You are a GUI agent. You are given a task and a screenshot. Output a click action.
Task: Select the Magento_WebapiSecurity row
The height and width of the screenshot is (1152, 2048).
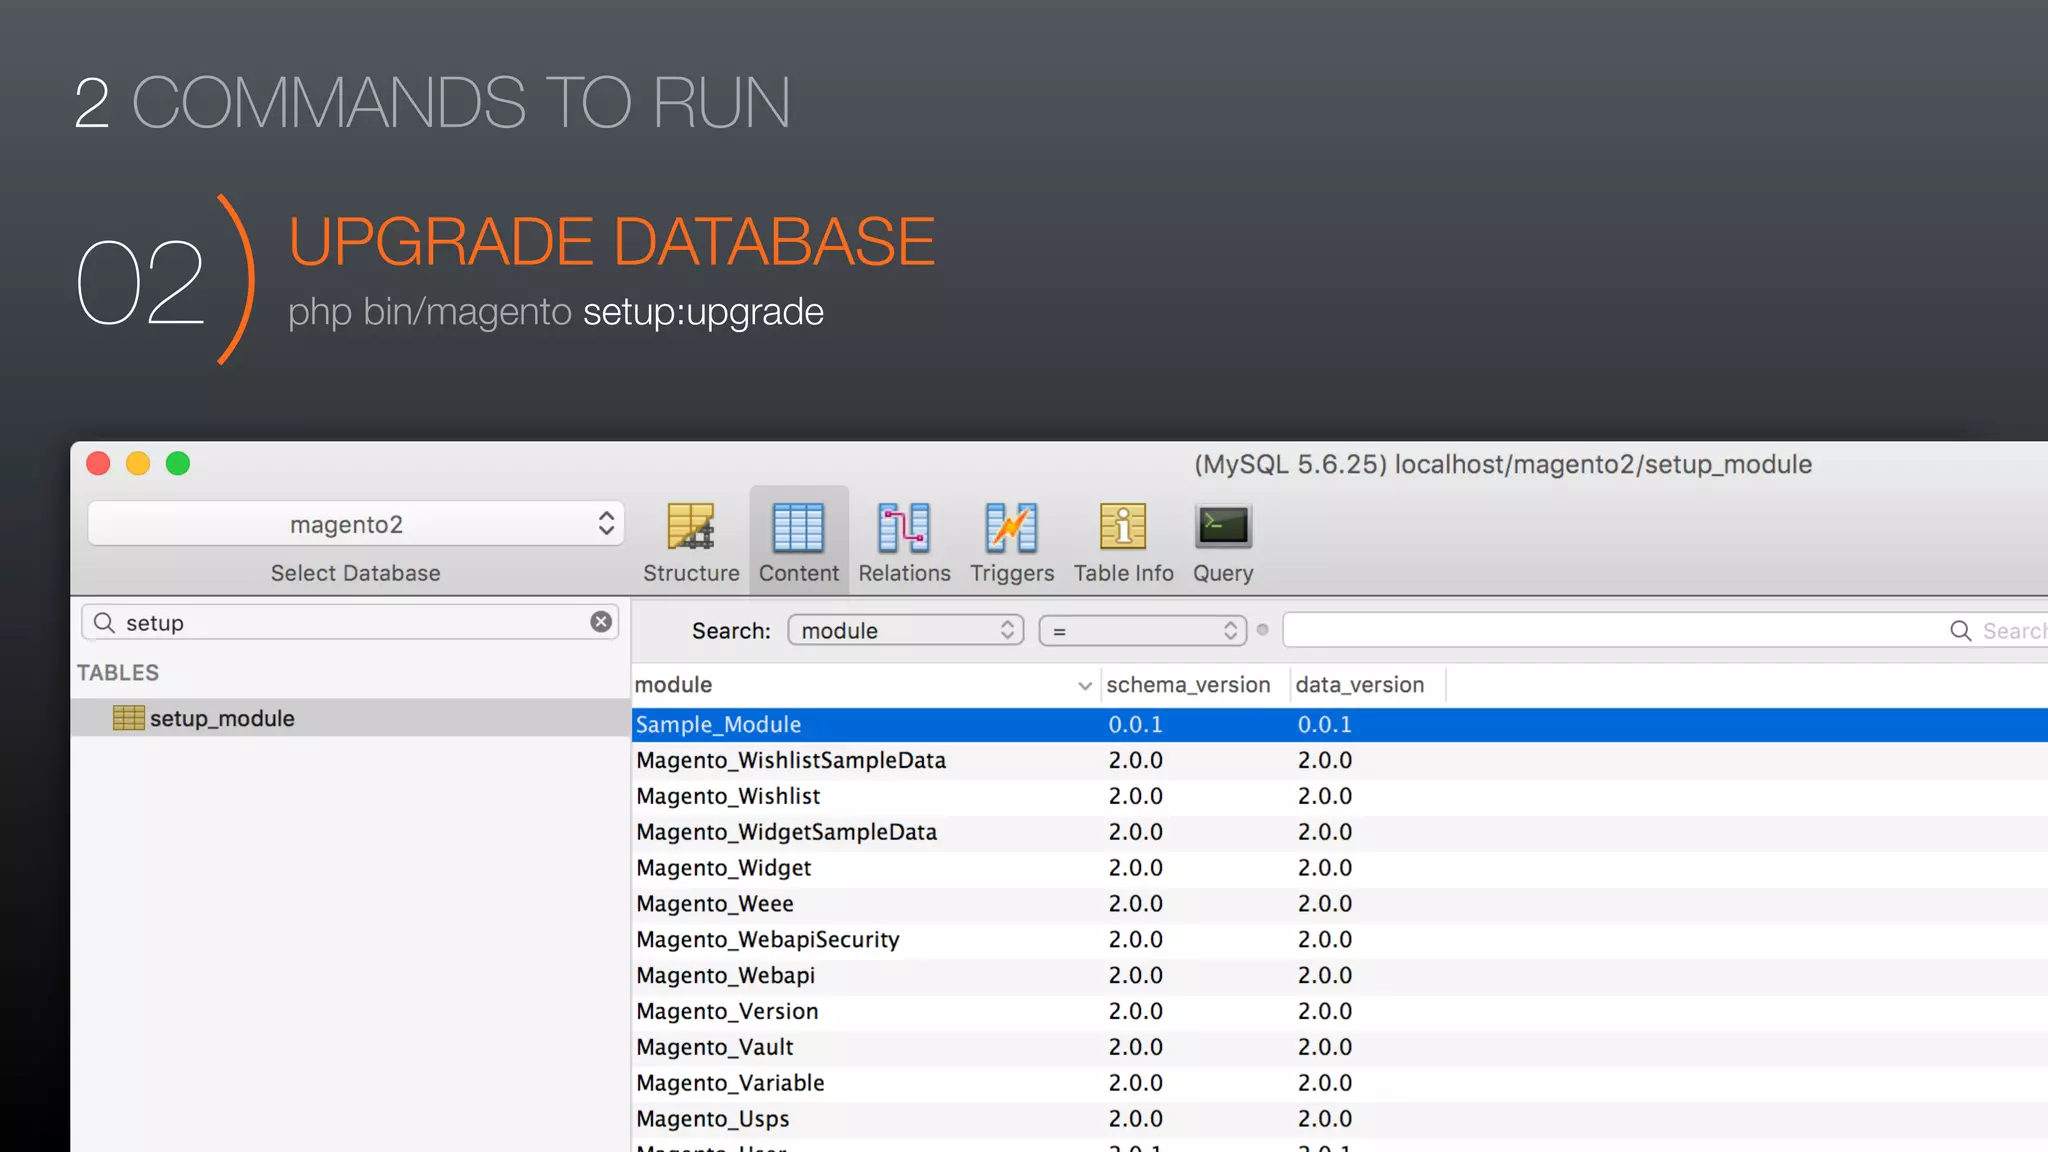pos(1340,940)
